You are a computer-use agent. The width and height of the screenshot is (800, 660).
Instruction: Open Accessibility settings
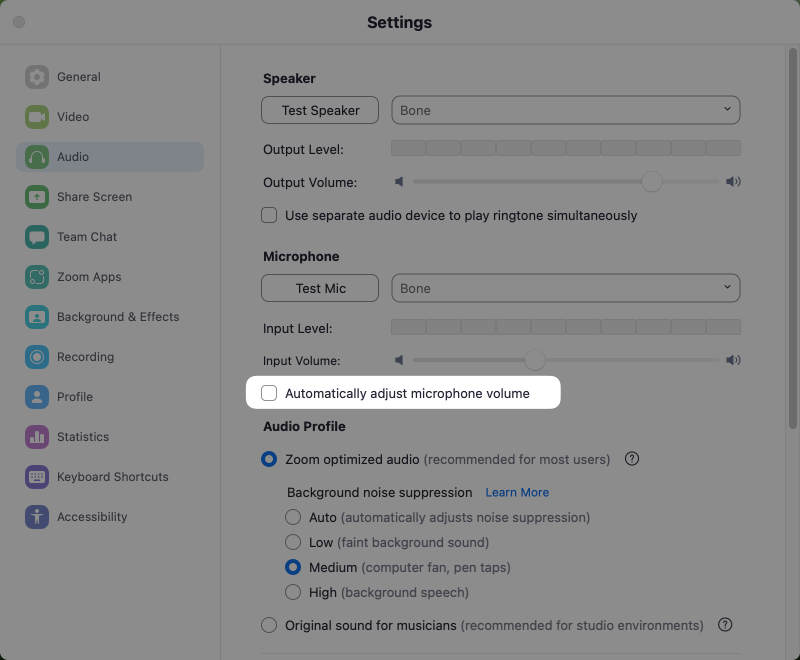point(110,517)
